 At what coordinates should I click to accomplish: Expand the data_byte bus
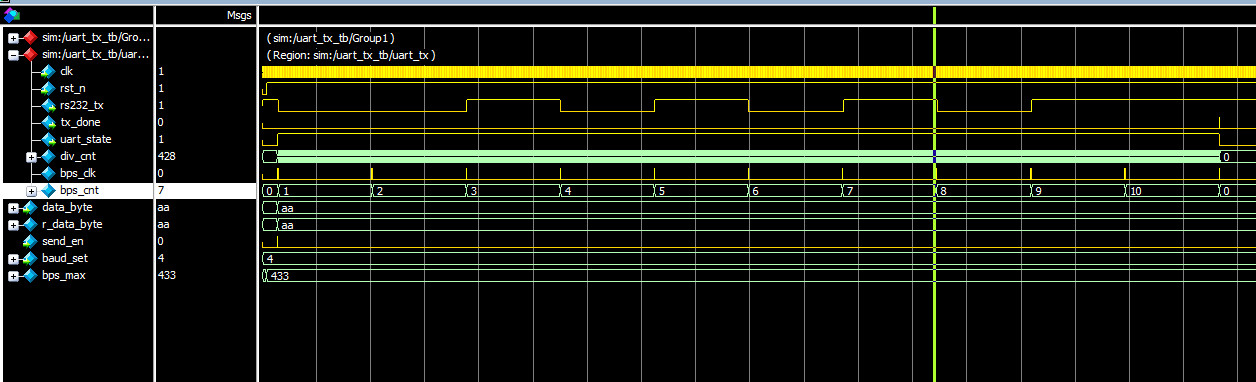(x=13, y=208)
